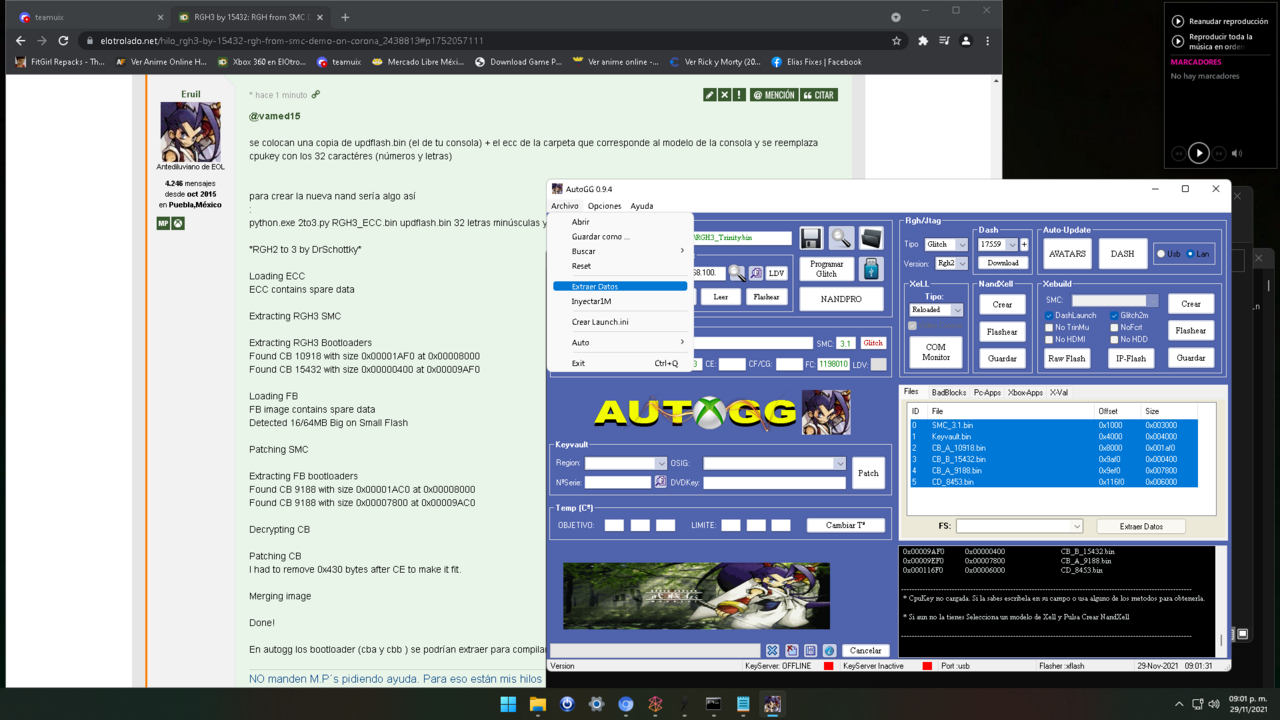The image size is (1280, 720).
Task: Select Extraer Datos menu entry
Action: (620, 287)
